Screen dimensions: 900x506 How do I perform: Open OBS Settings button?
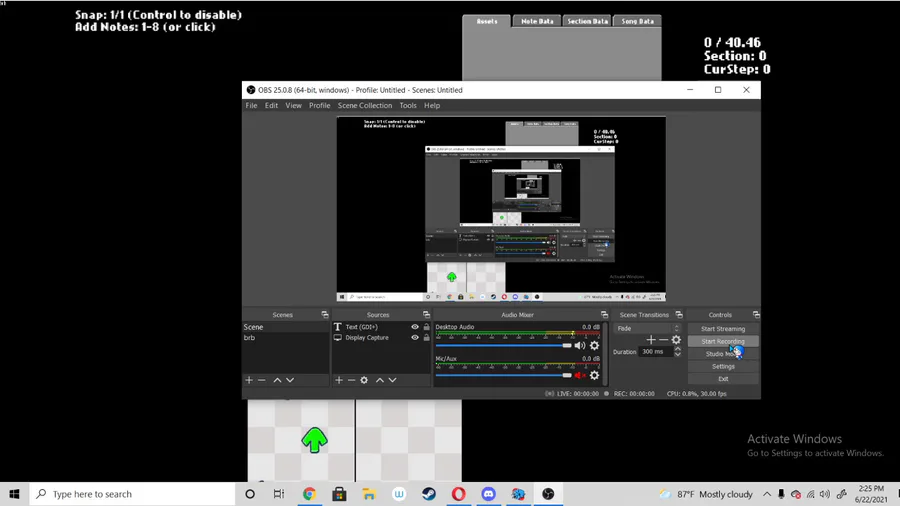[x=723, y=367]
